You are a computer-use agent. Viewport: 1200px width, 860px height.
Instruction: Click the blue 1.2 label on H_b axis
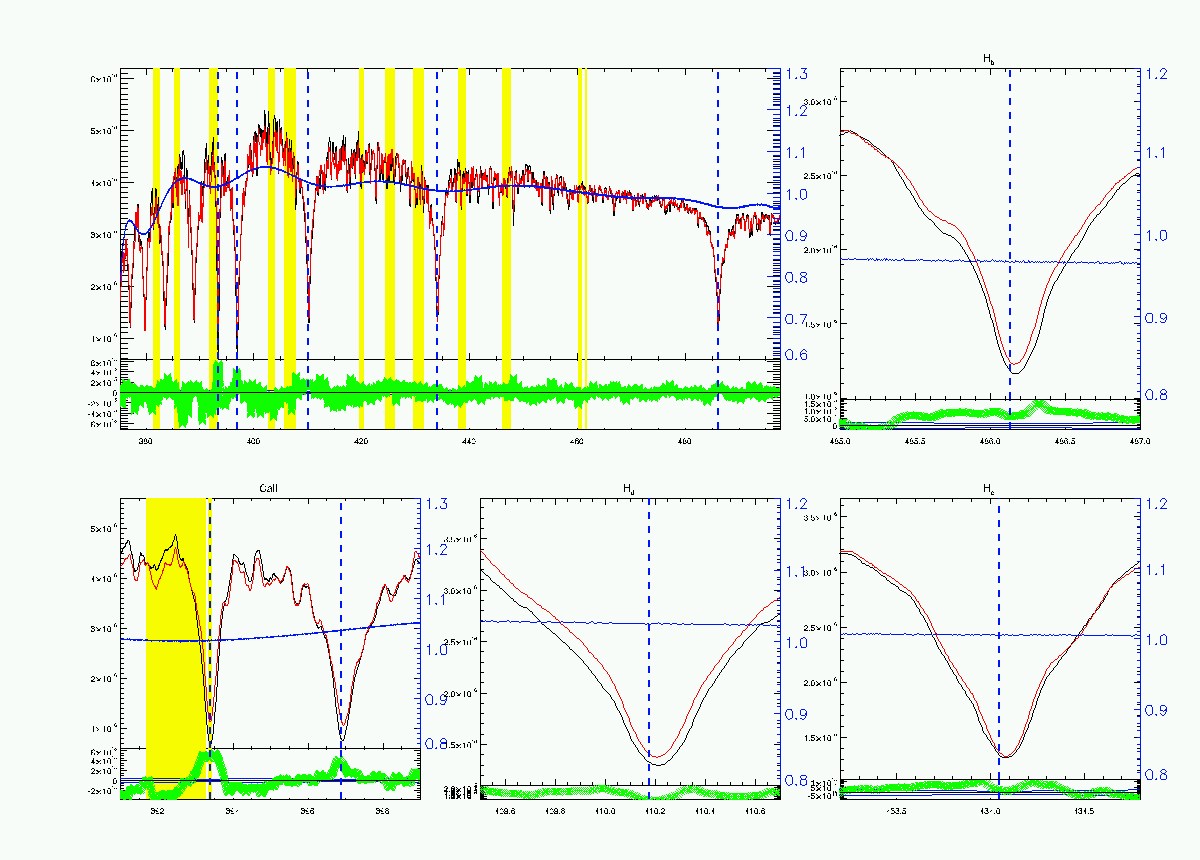[1157, 75]
